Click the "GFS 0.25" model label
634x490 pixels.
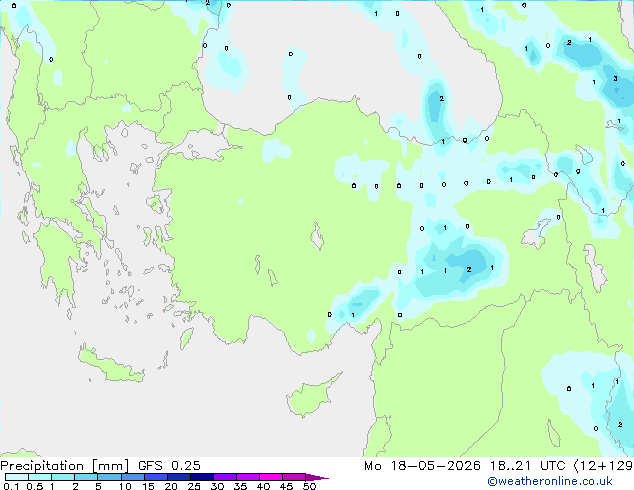[x=169, y=466]
